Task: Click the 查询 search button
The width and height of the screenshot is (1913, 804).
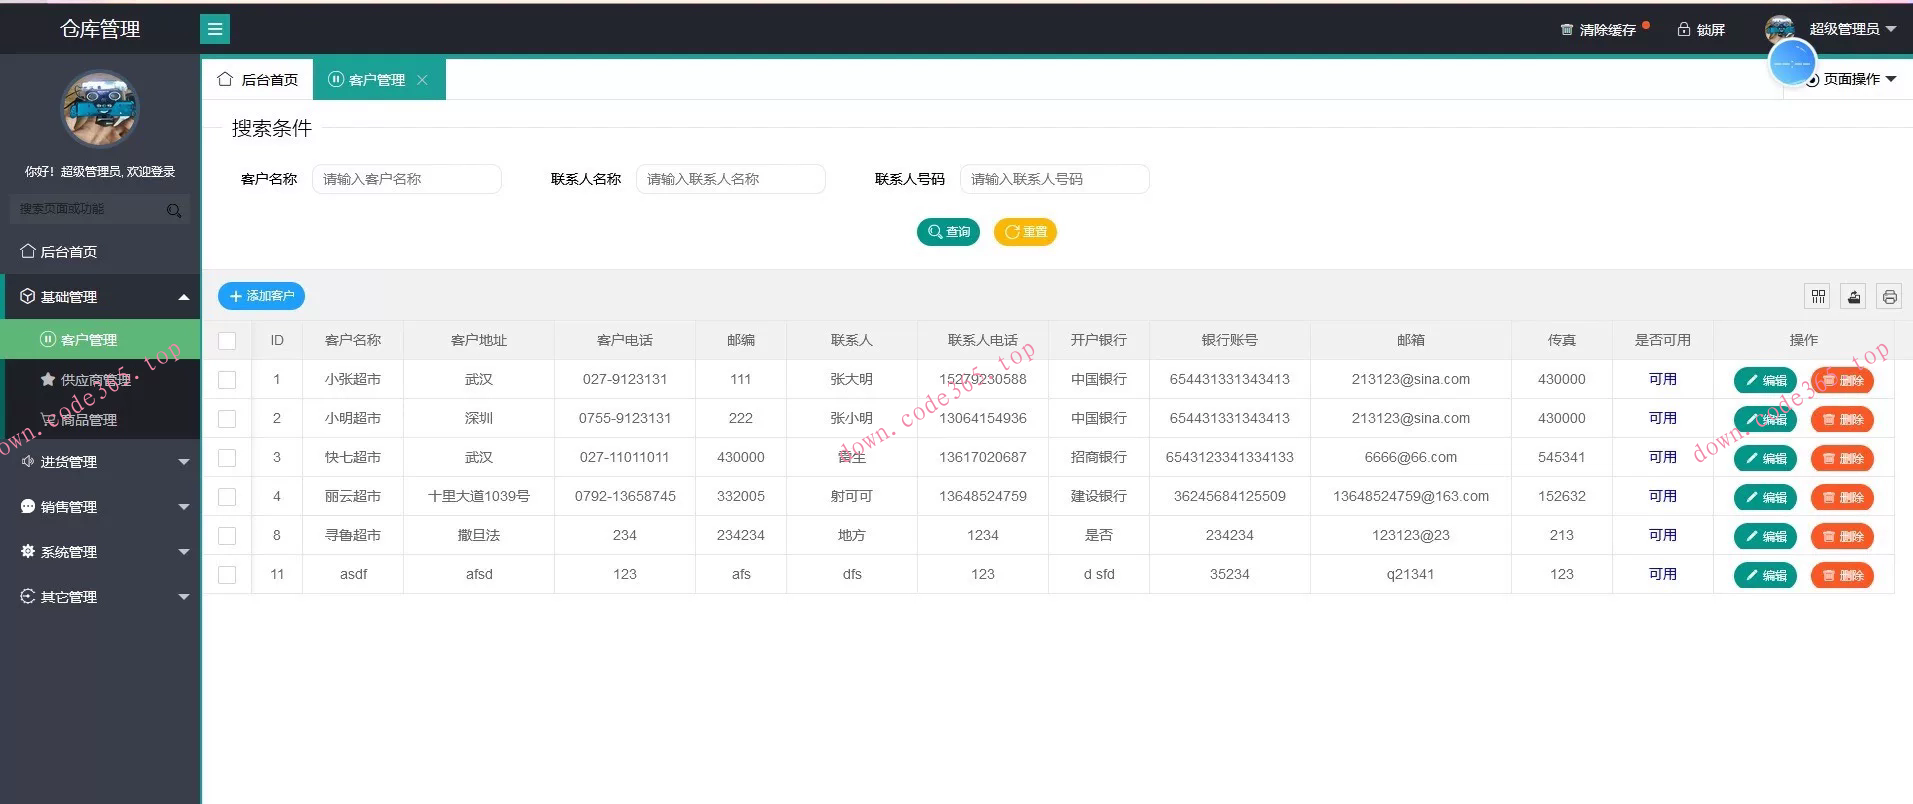Action: pyautogui.click(x=948, y=232)
